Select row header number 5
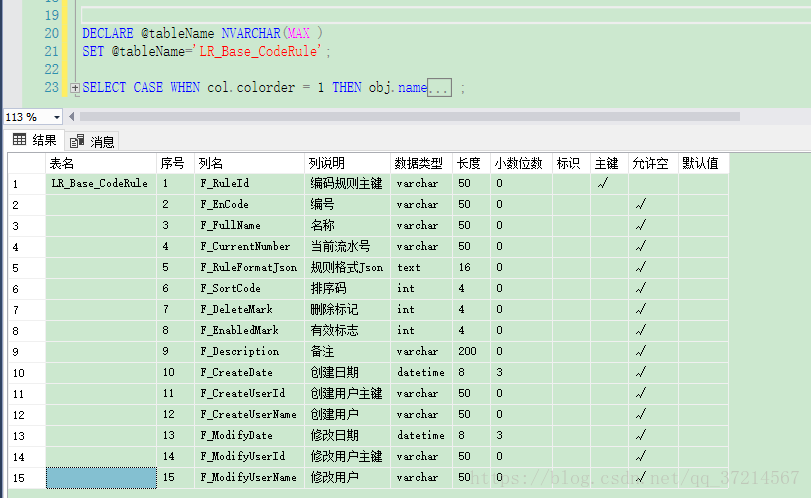Screen dimensions: 811x498 tap(27, 268)
